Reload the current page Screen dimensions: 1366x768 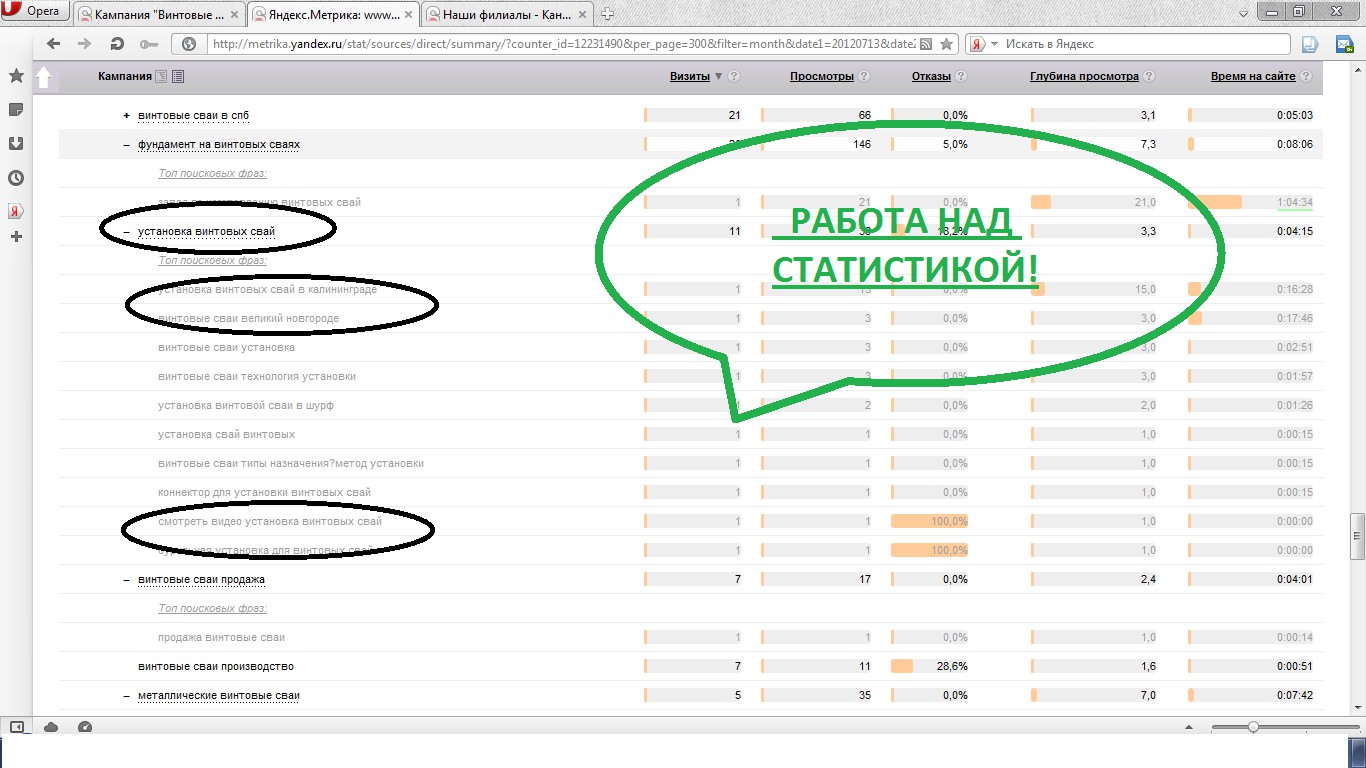pos(117,44)
